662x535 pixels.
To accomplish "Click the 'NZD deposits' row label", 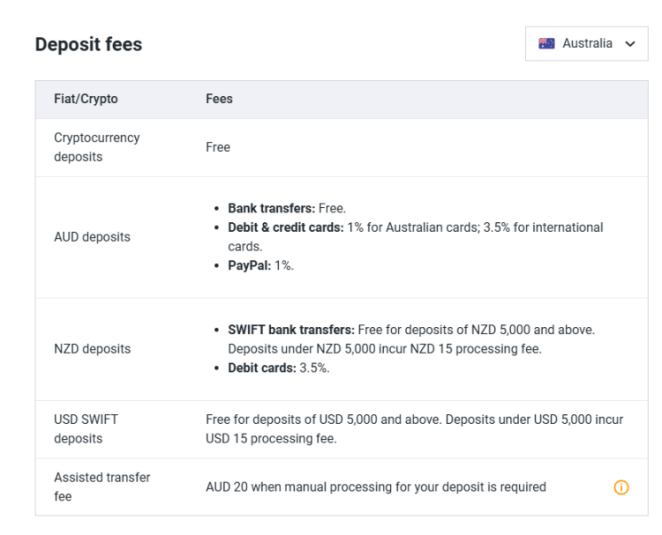I will 92,349.
